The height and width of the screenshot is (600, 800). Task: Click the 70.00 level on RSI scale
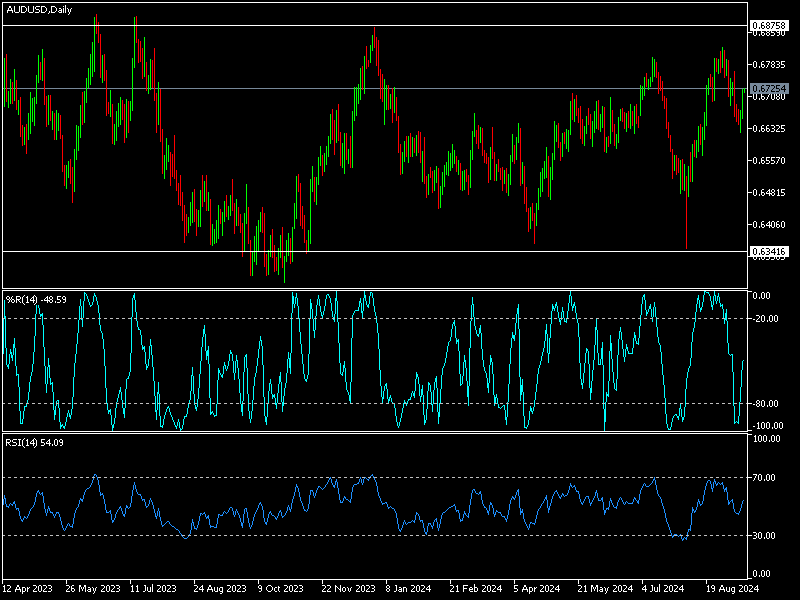[x=764, y=478]
